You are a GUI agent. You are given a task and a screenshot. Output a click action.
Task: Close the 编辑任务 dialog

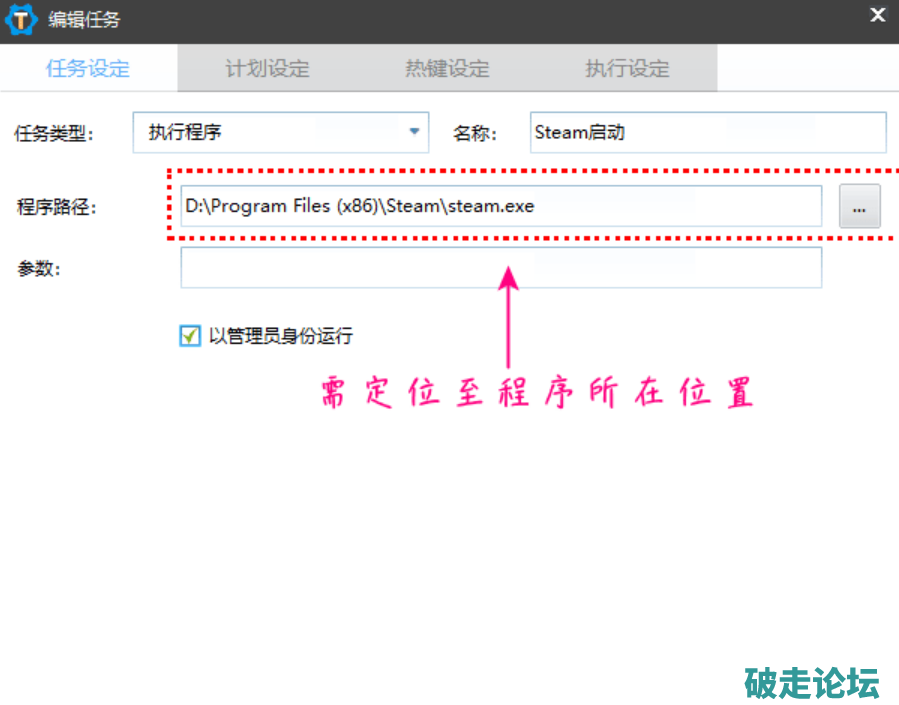pos(877,15)
